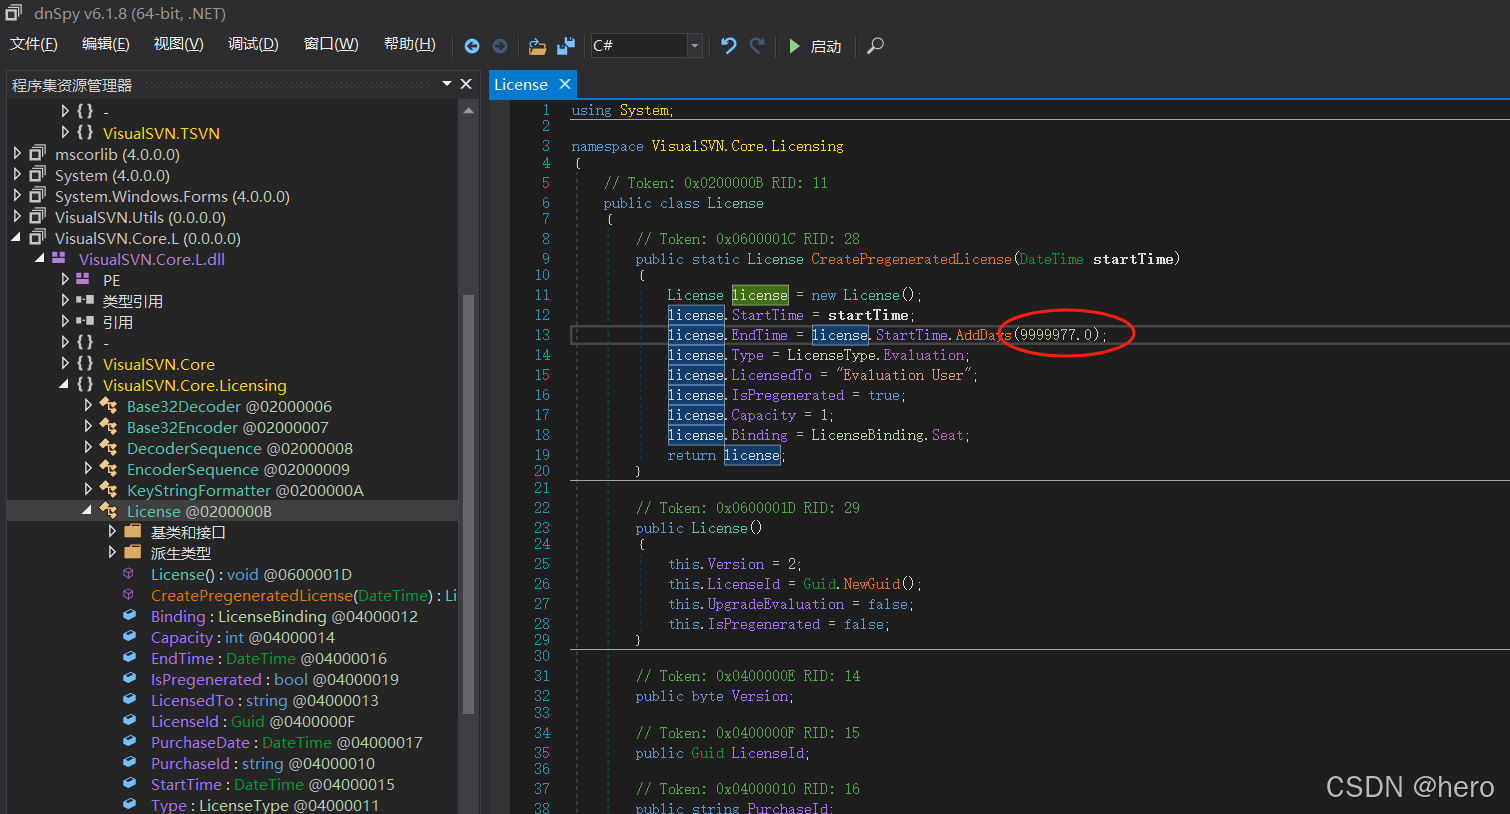Click the 基类和接口 folder icon
Viewport: 1510px width, 814px height.
[133, 532]
